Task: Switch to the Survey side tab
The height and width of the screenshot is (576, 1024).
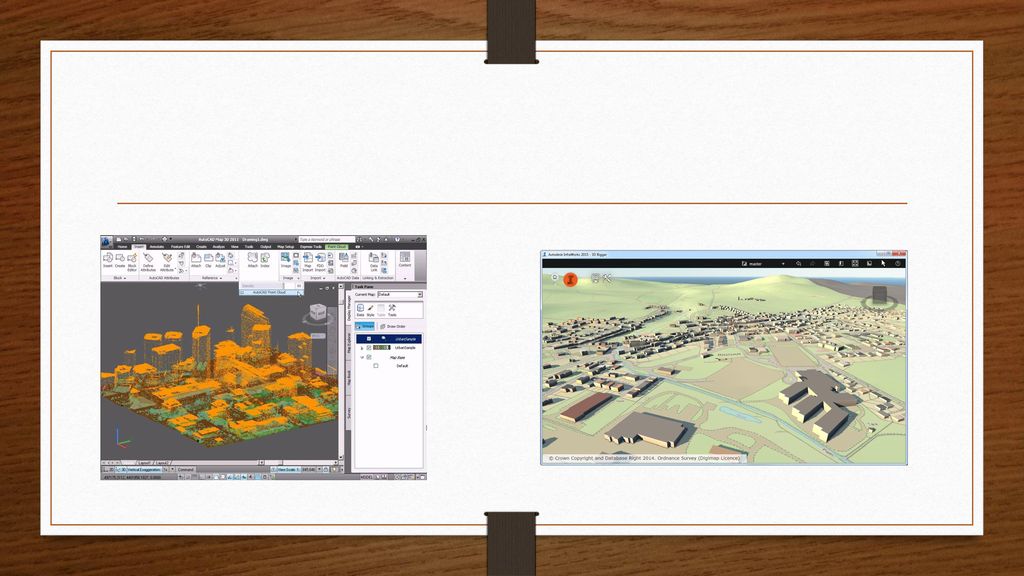Action: pyautogui.click(x=349, y=413)
